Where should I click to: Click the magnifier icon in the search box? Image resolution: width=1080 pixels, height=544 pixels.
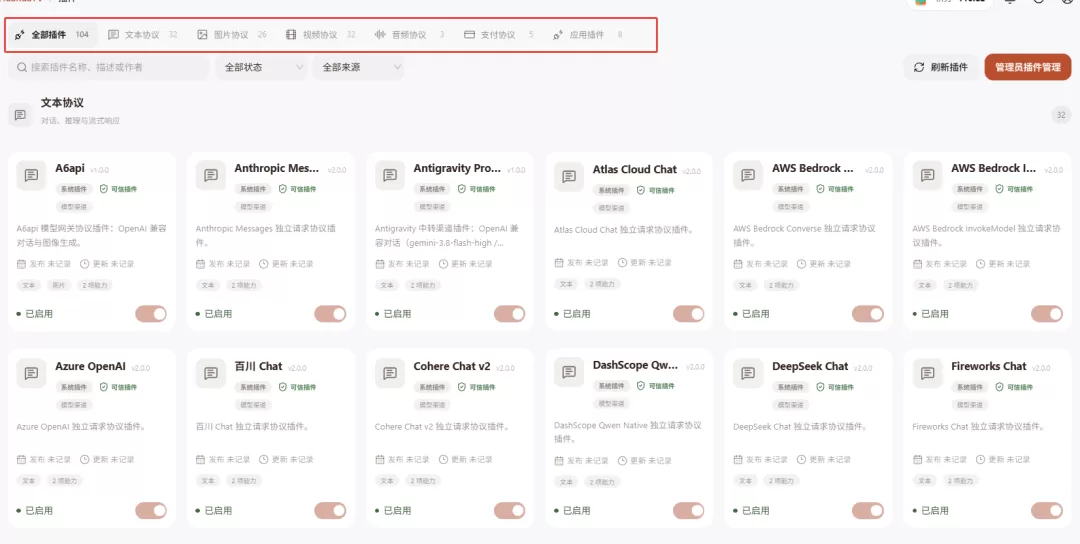[22, 67]
